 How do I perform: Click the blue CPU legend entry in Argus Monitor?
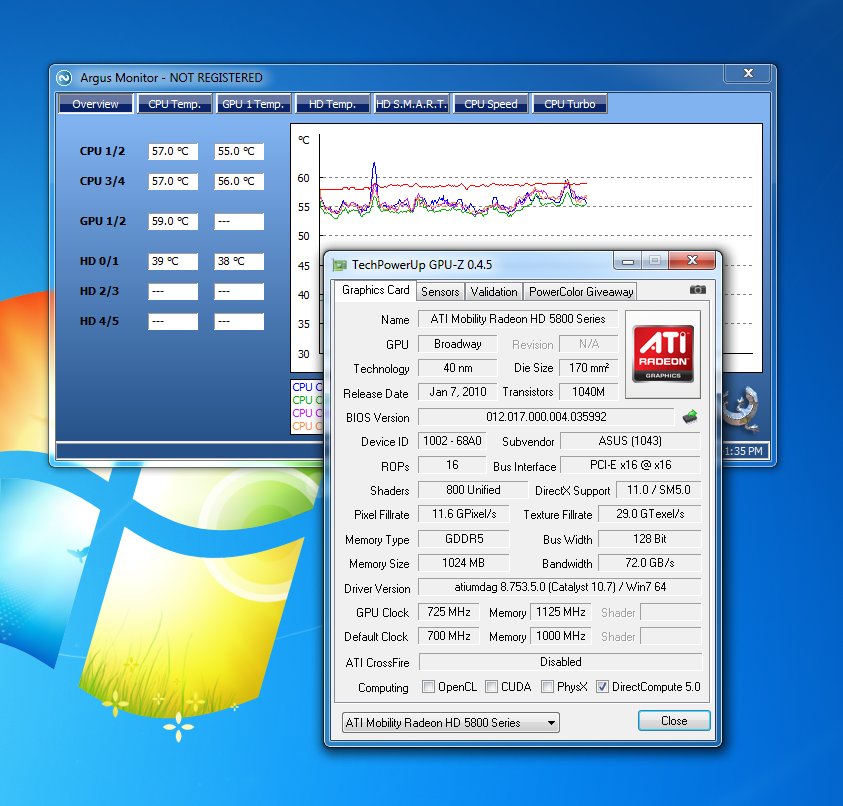pos(307,387)
